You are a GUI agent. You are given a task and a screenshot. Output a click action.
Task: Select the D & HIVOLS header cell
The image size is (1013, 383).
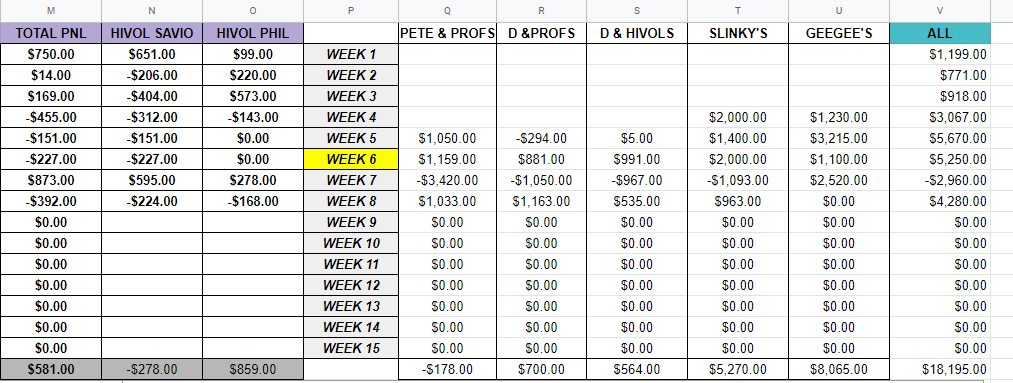click(x=637, y=34)
